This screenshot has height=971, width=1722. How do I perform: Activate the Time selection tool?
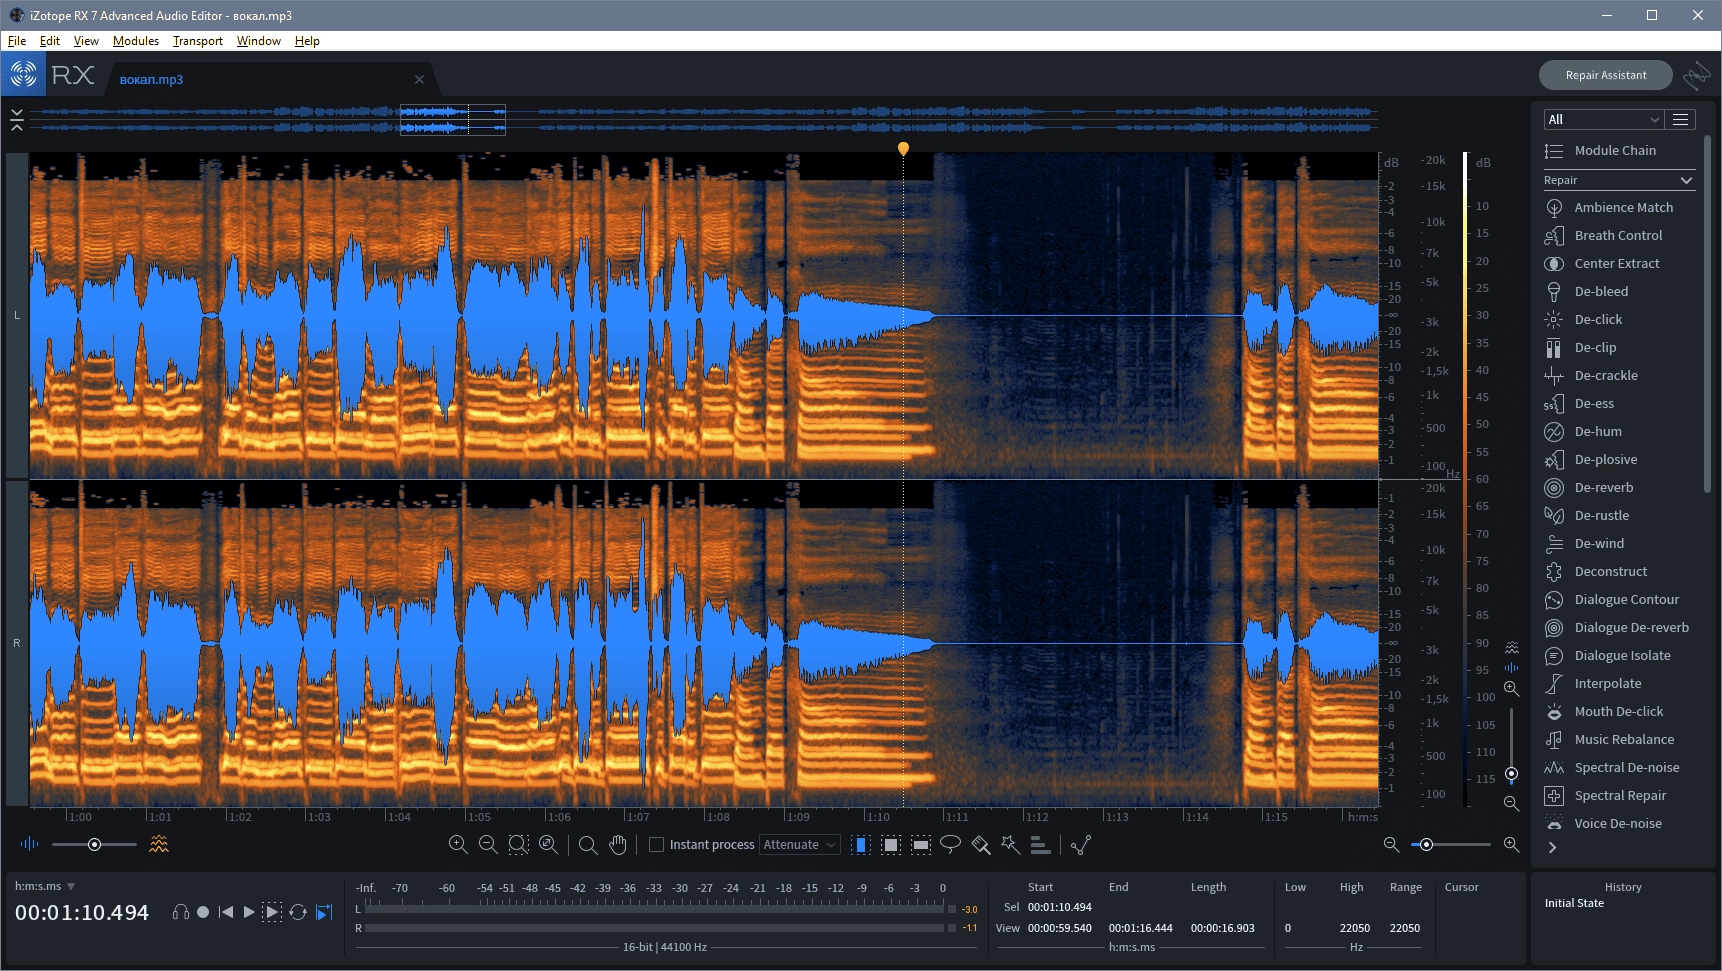coord(861,845)
